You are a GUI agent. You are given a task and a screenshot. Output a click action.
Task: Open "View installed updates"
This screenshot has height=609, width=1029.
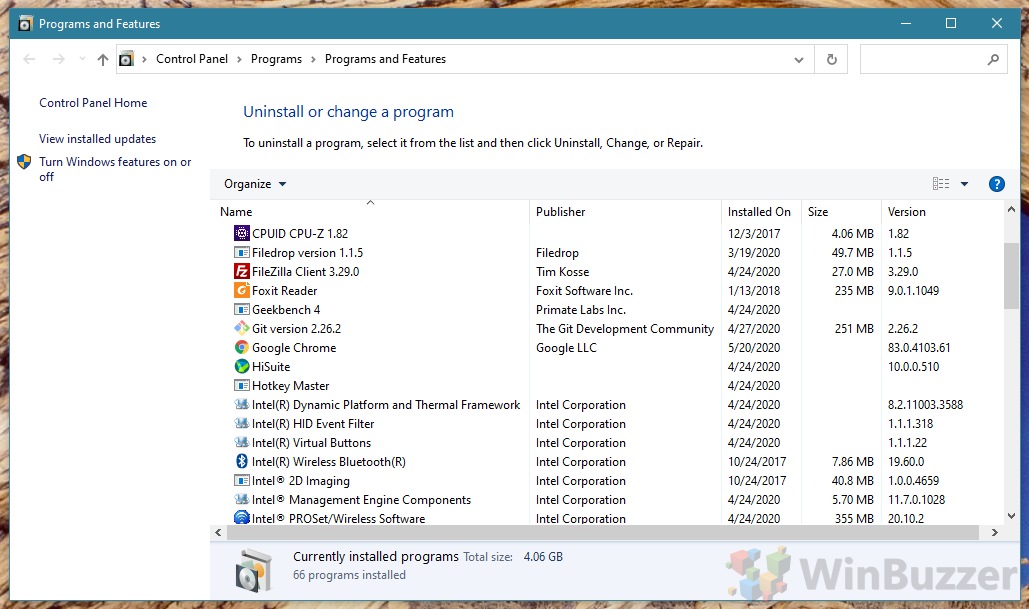[96, 138]
